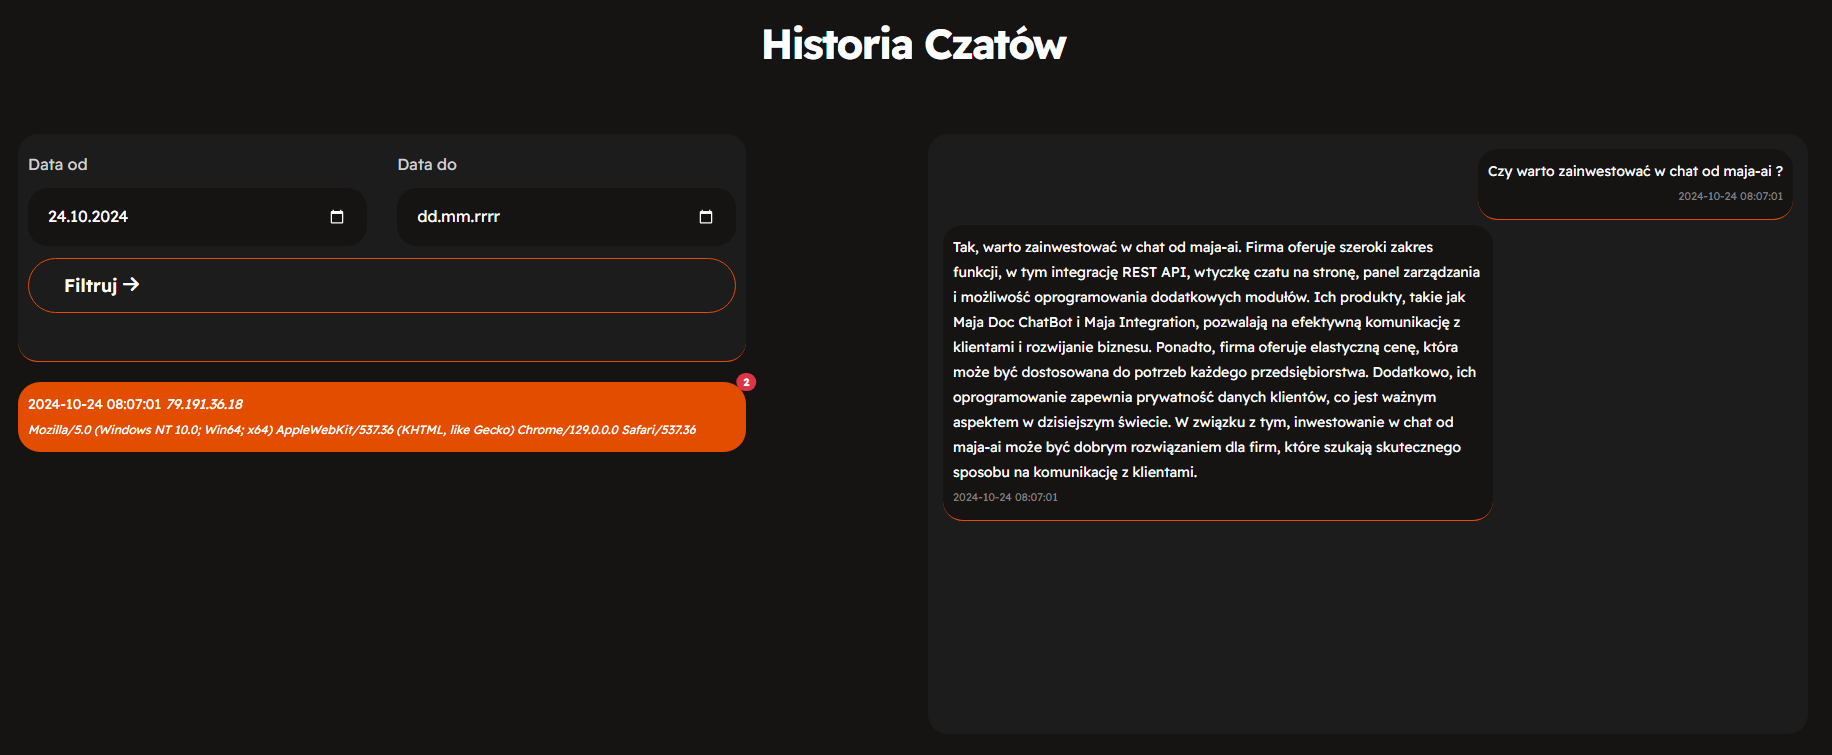Click the bot reply starting 'Tak, warto zainwestować'
Viewport: 1832px width, 755px height.
click(1218, 373)
